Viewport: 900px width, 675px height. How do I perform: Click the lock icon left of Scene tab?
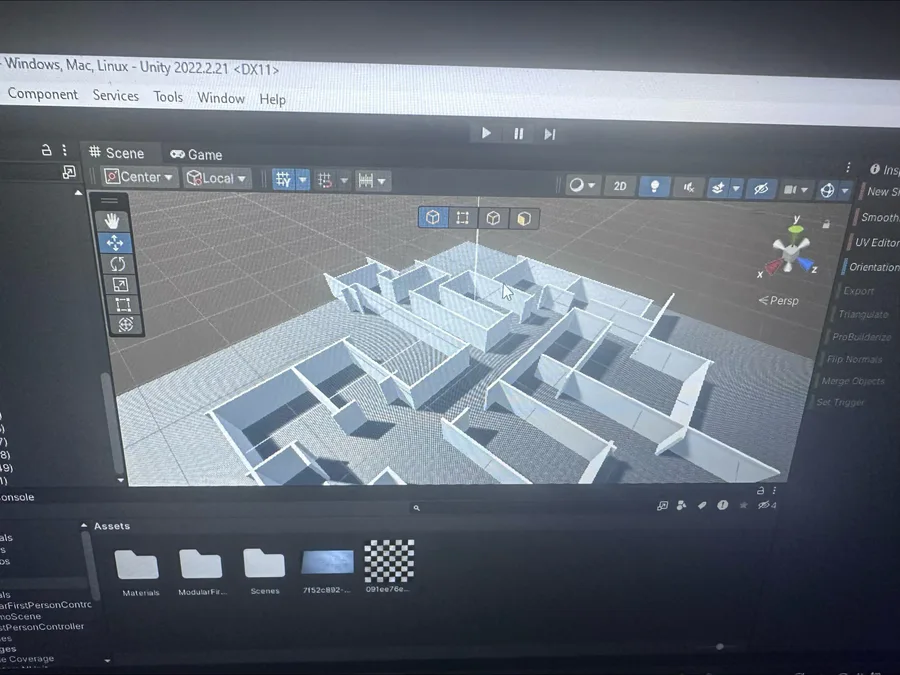point(46,150)
